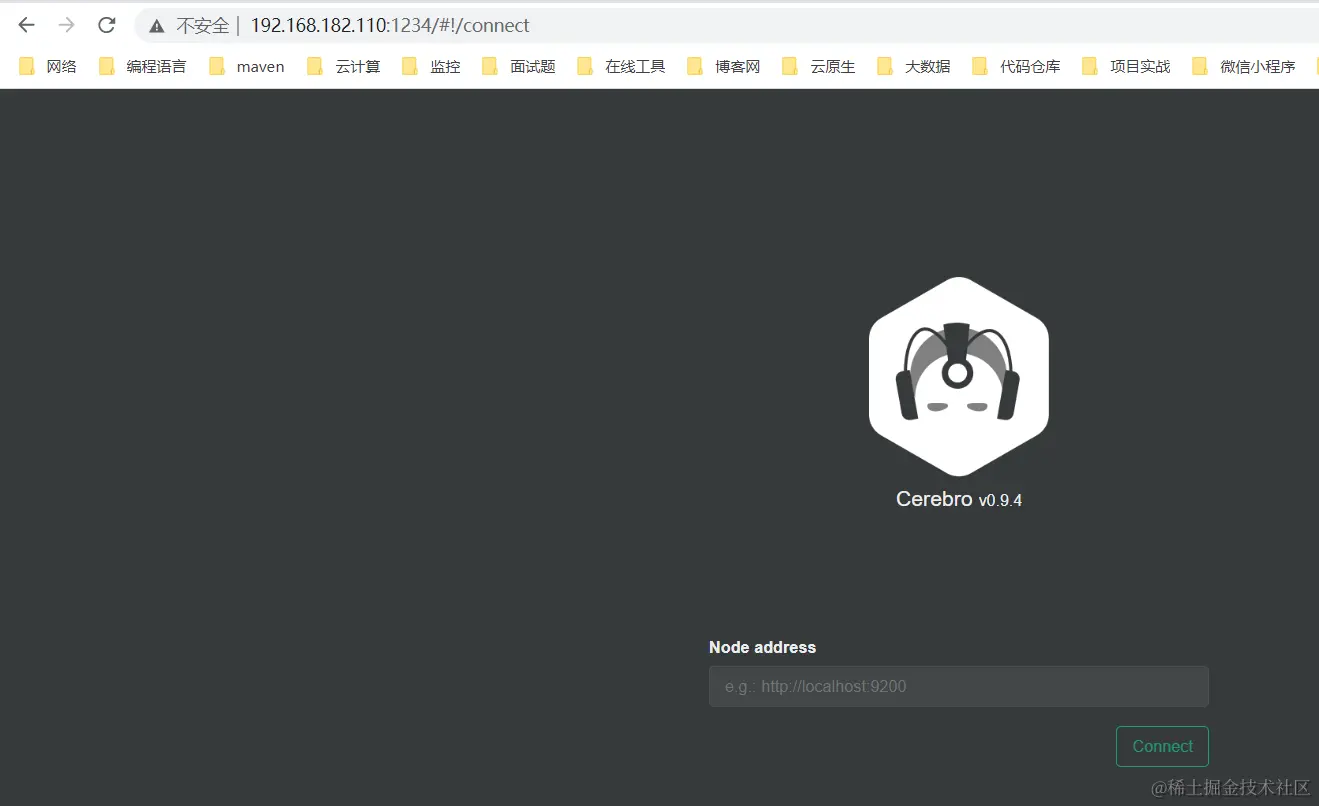1319x806 pixels.
Task: Open the 大数据 bookmark folder
Action: point(914,66)
